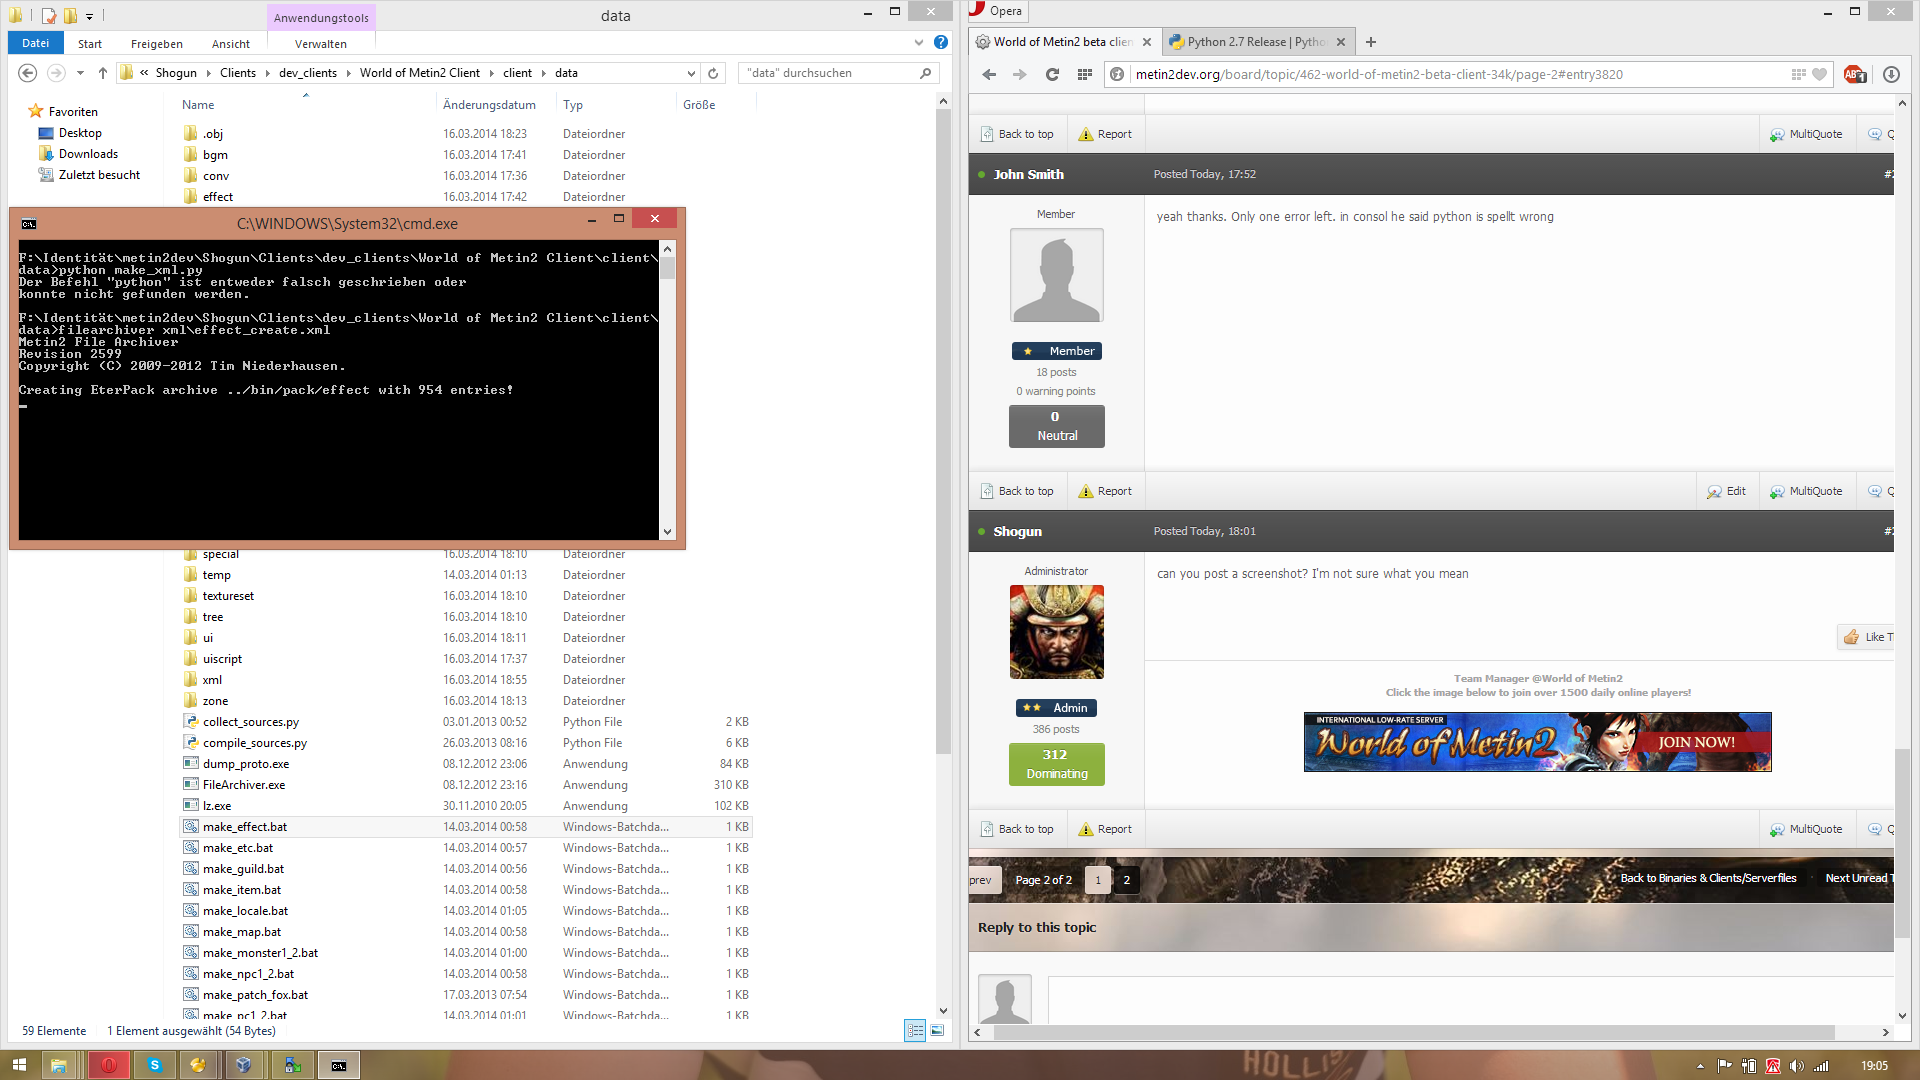Open Explorer help question mark icon
The image size is (1920, 1080).
point(941,42)
